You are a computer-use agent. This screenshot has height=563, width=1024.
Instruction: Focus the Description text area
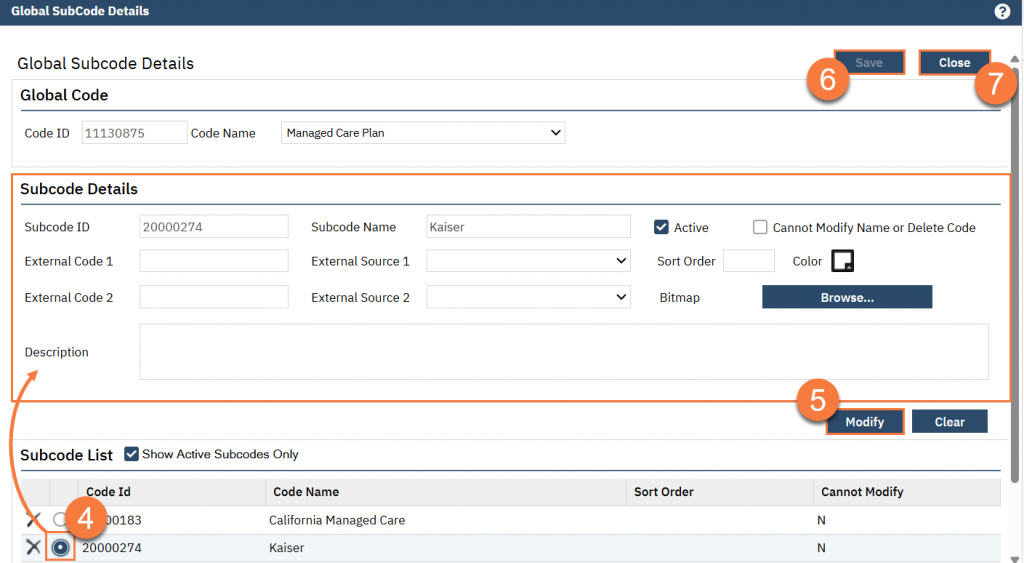click(x=563, y=351)
